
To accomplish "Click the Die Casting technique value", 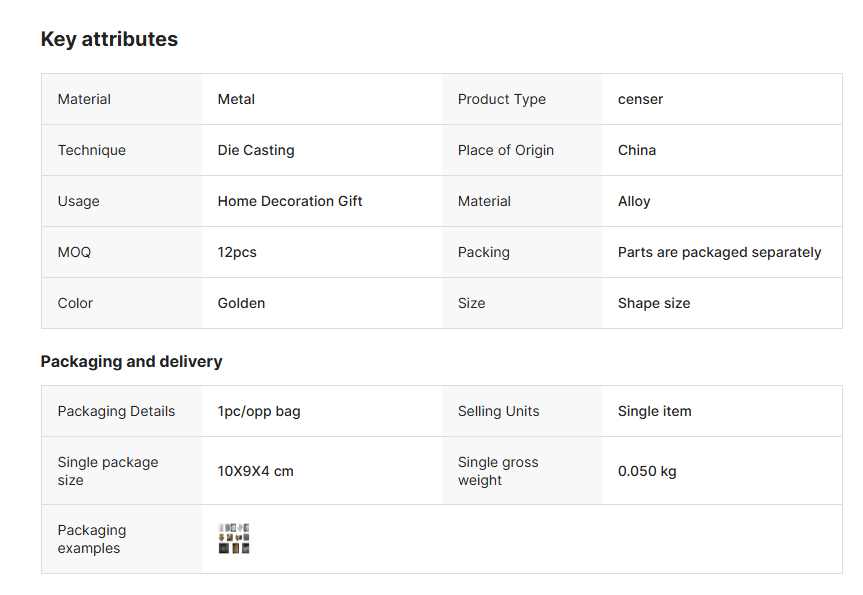I will [x=256, y=150].
